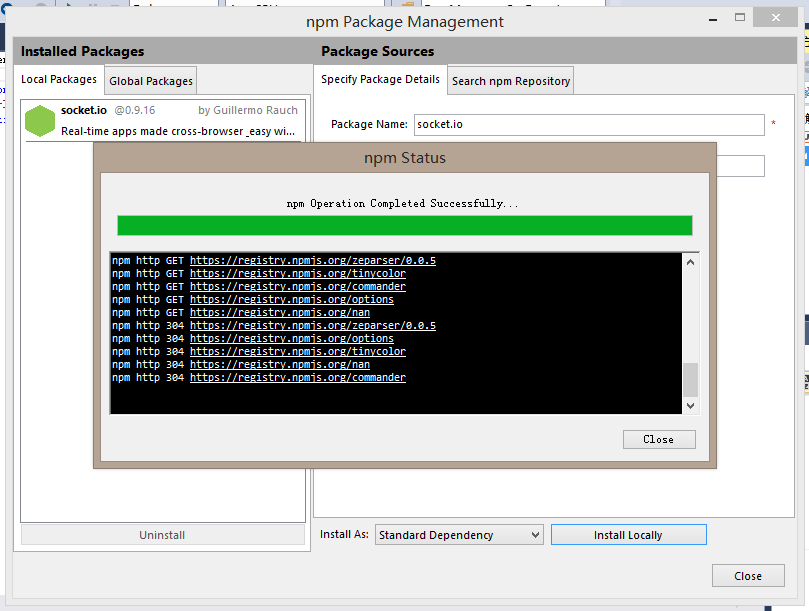Click the Install Locally button
This screenshot has height=611, width=809.
click(628, 535)
